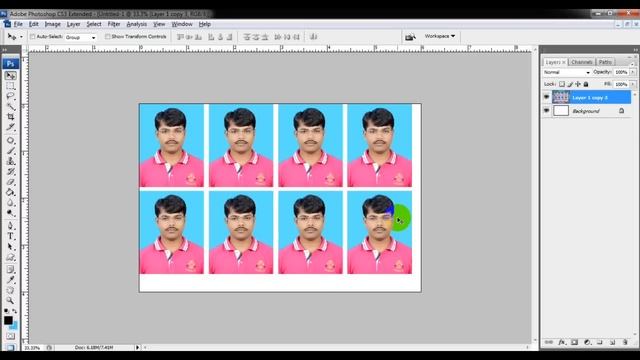This screenshot has height=360, width=640.
Task: Hide the Background layer eye icon
Action: point(546,111)
